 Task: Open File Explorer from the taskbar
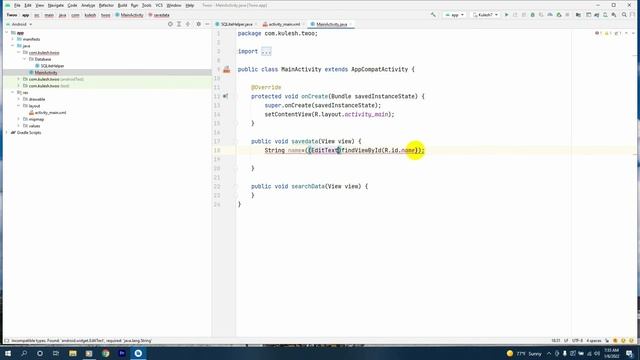(73, 353)
